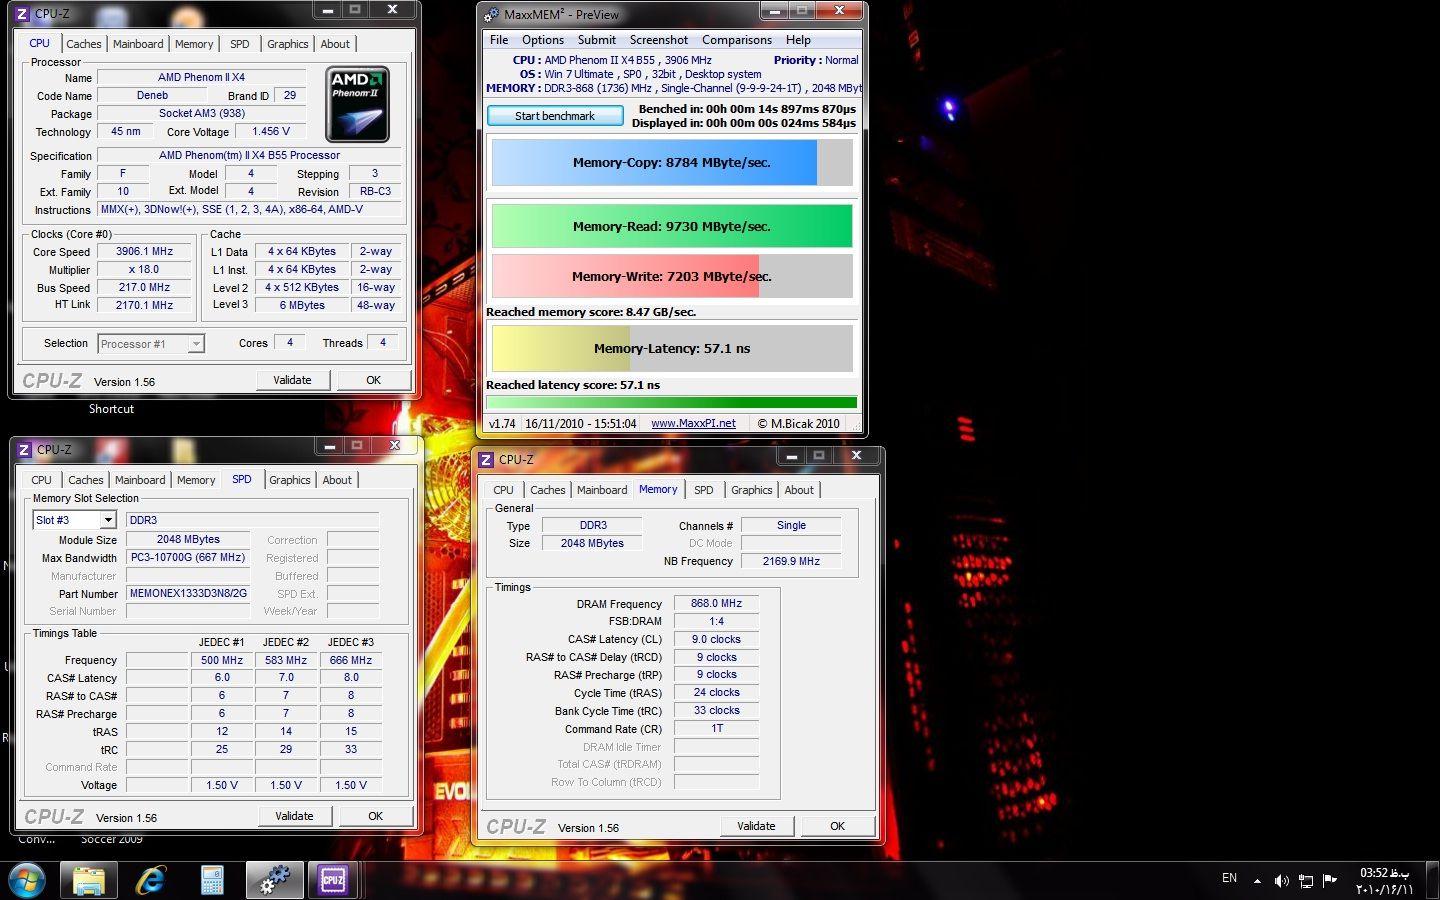1440x900 pixels.
Task: Open the Submit menu in MaxxMEM
Action: tap(596, 40)
